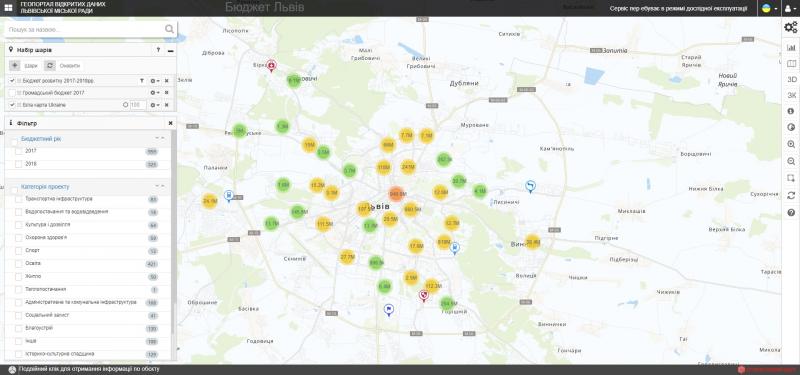The width and height of the screenshot is (800, 375).
Task: Enable the Громадський бюджет 2017 layer
Action: click(12, 93)
